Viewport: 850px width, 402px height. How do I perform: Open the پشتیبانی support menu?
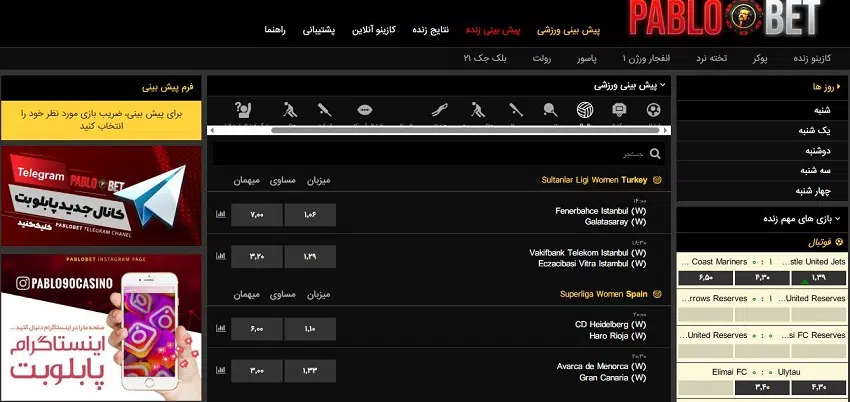pos(319,30)
